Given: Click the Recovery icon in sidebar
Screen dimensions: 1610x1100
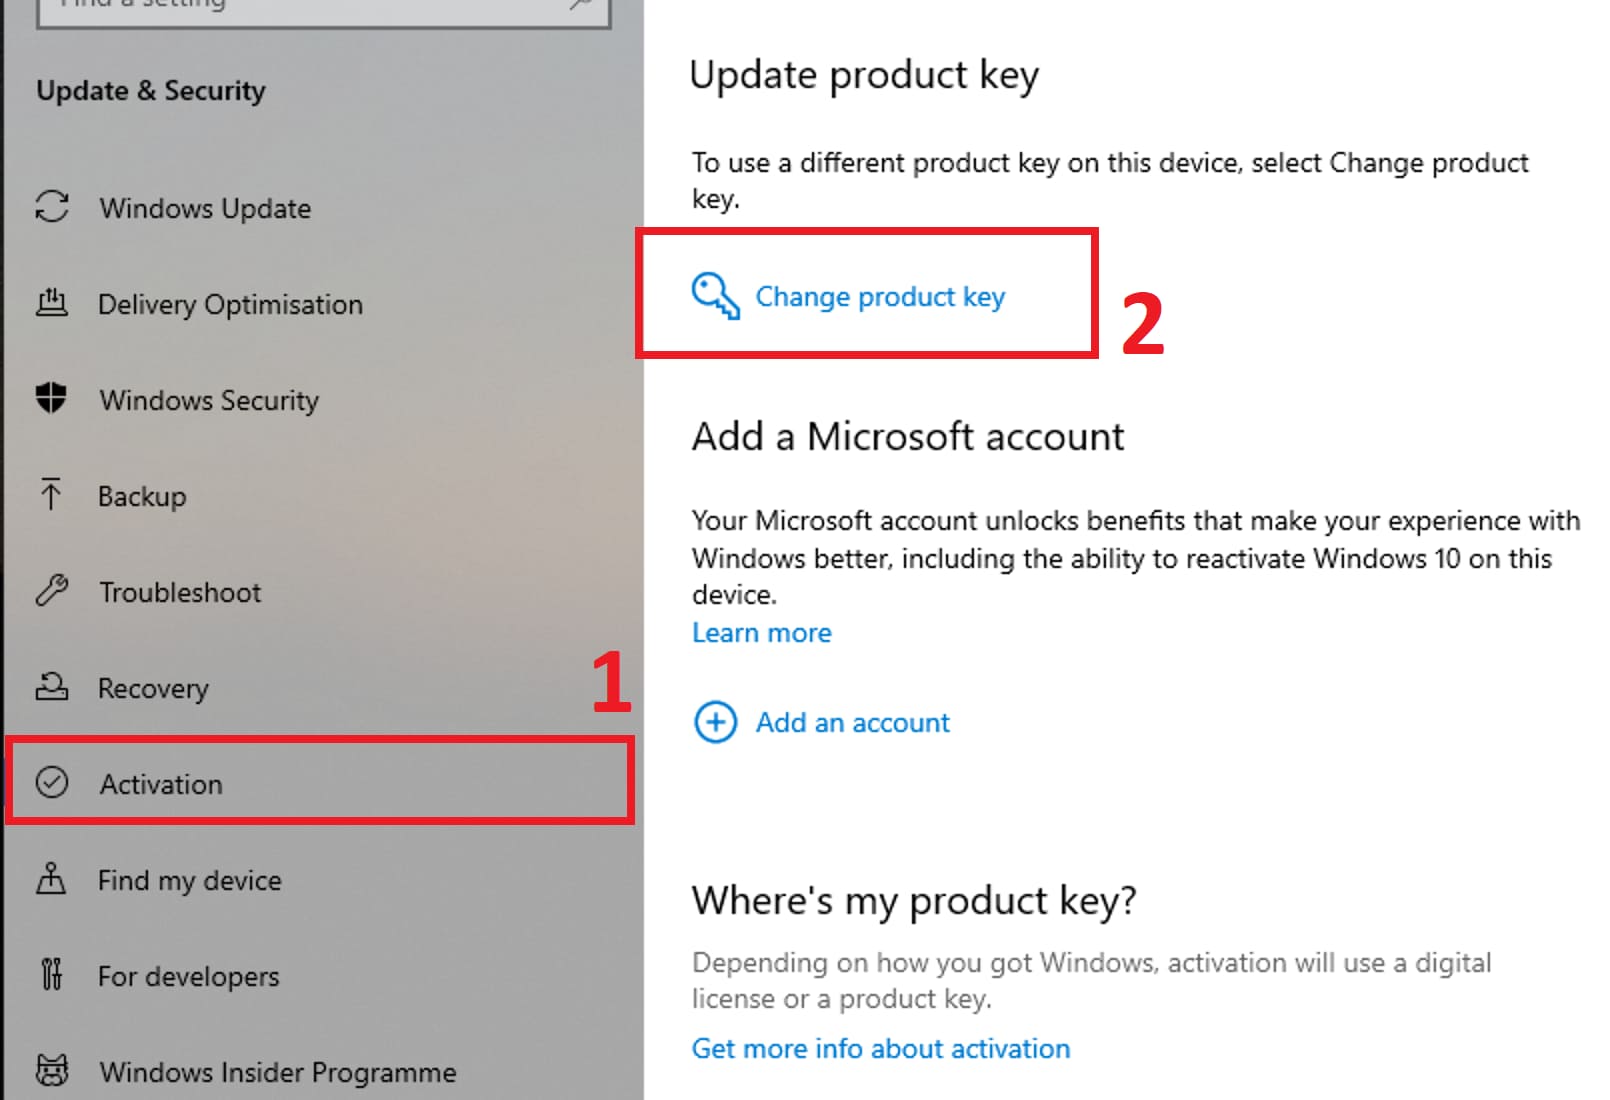Looking at the screenshot, I should 52,686.
